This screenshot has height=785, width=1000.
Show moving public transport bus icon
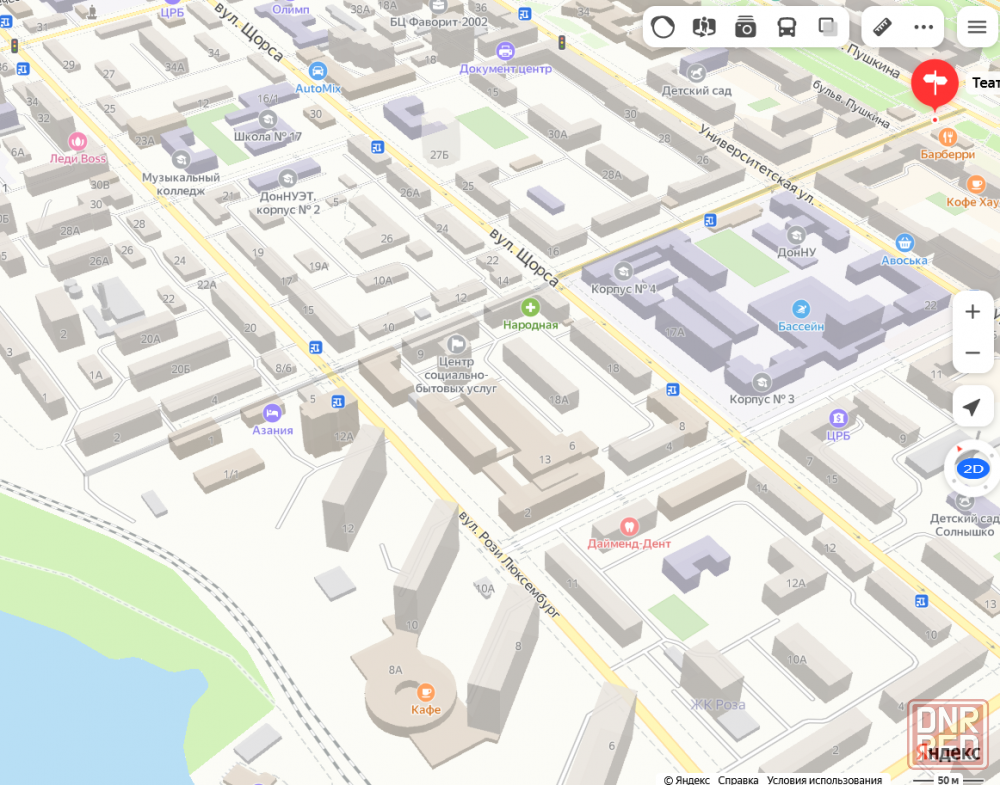(x=786, y=27)
